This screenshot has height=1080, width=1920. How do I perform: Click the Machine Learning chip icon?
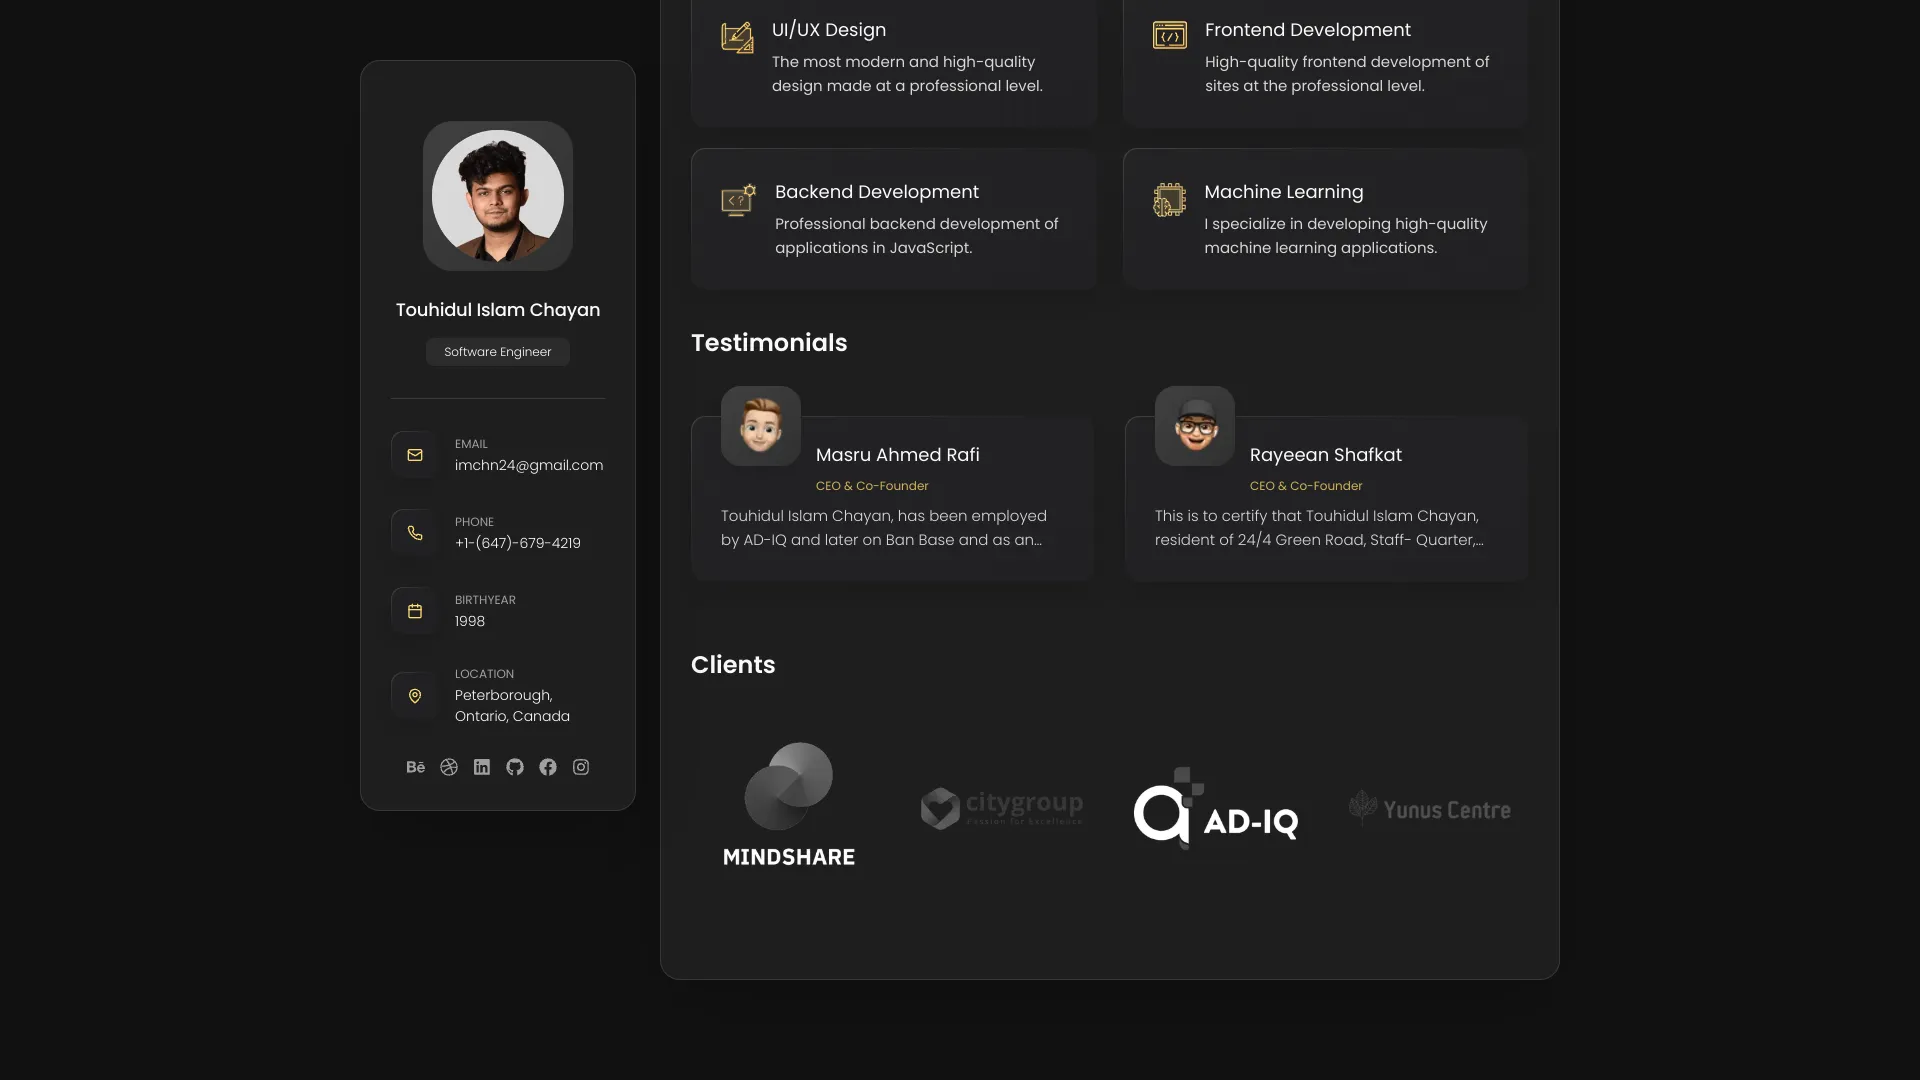pyautogui.click(x=1169, y=200)
